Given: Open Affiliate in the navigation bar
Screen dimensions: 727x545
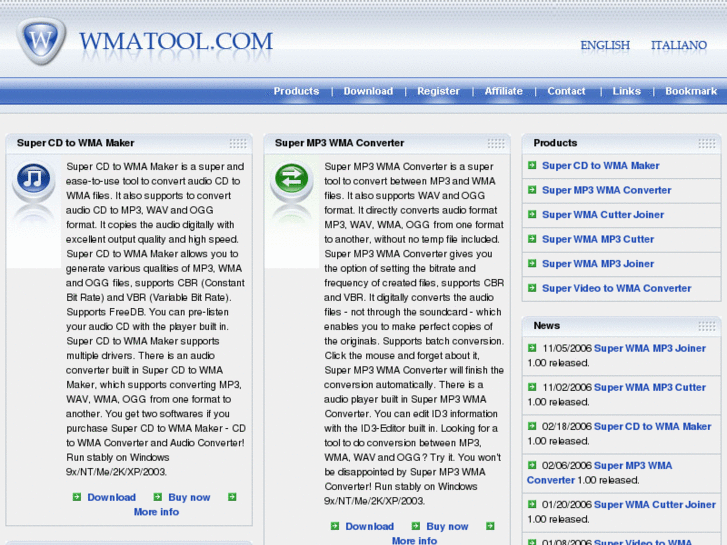Looking at the screenshot, I should click(504, 91).
